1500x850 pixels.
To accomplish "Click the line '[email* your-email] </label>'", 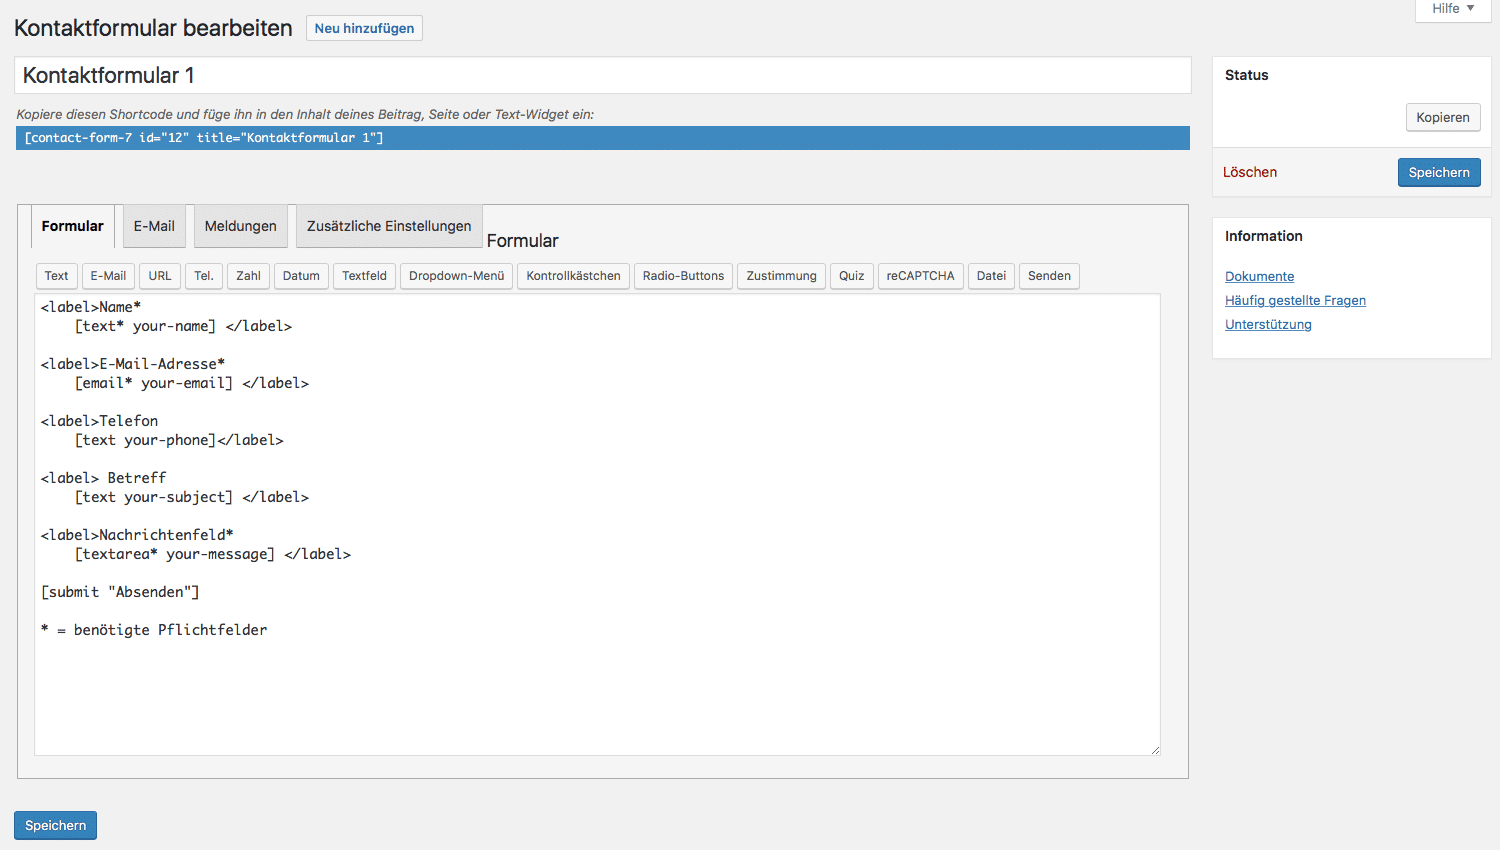I will (x=192, y=383).
